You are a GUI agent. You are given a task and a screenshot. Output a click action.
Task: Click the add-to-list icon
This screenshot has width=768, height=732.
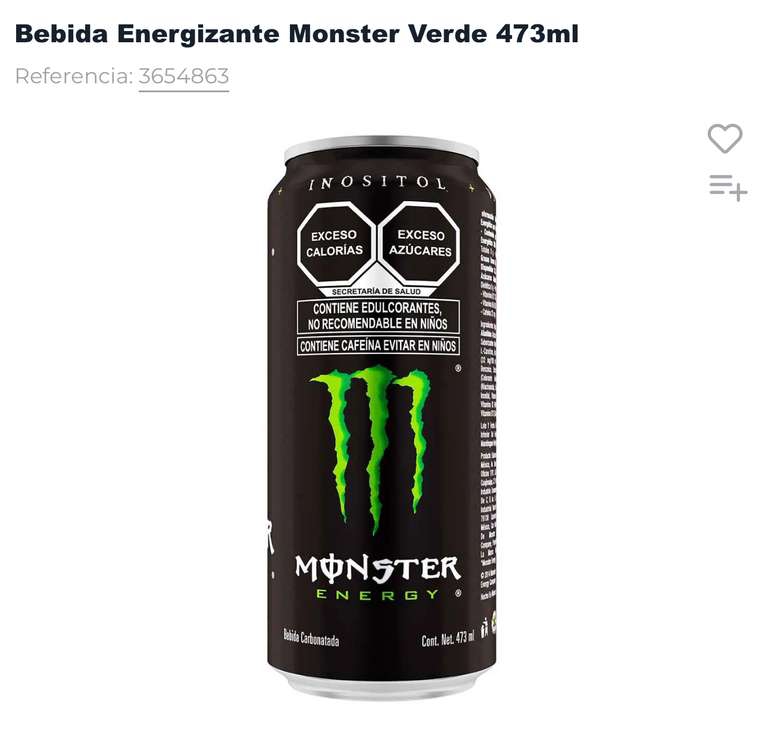click(x=728, y=188)
